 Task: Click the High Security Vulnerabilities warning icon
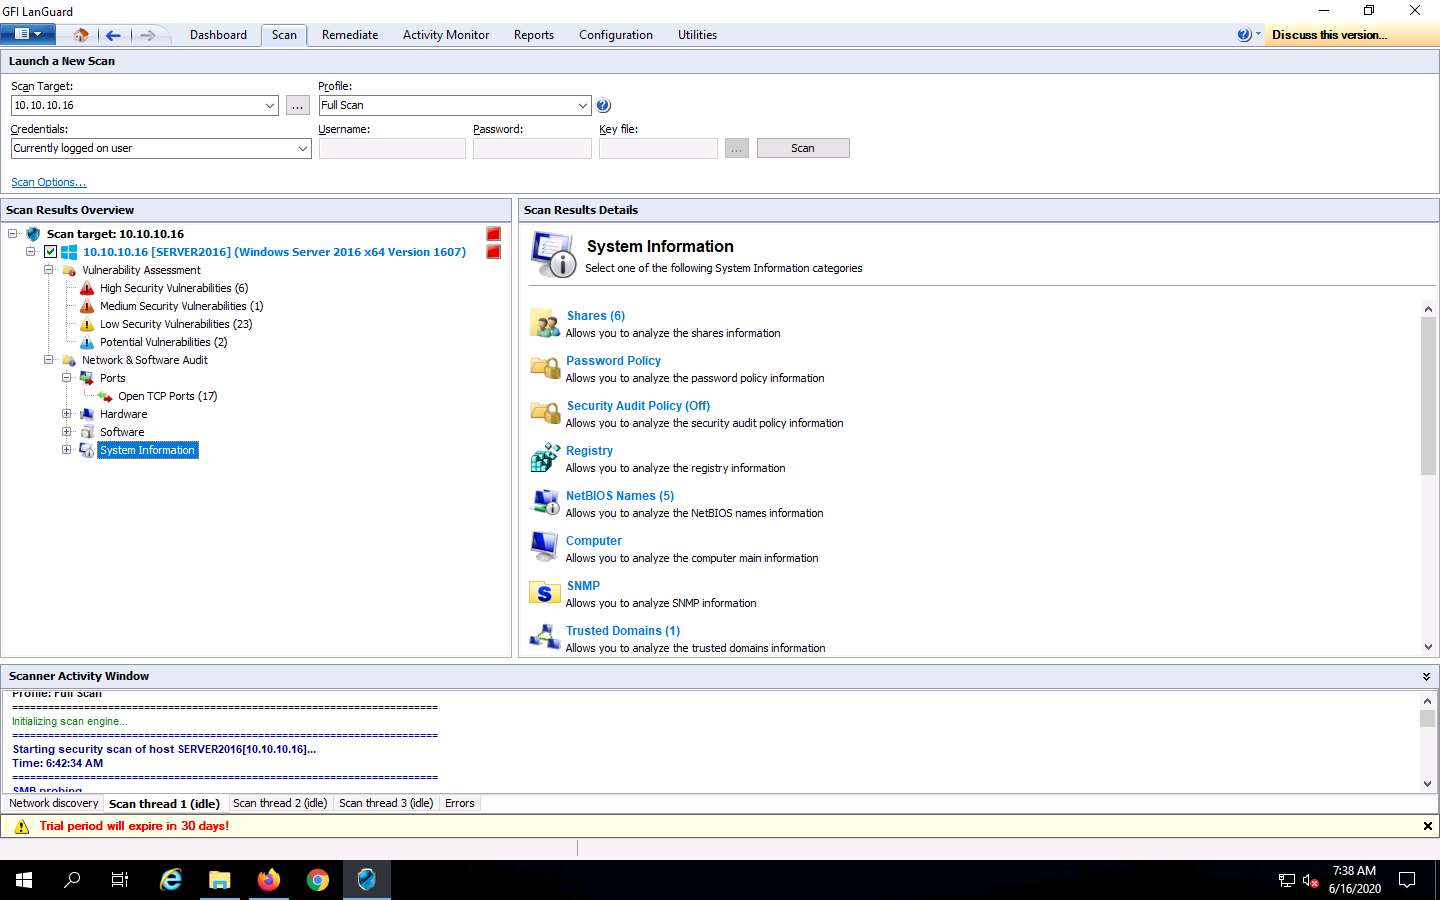[87, 288]
